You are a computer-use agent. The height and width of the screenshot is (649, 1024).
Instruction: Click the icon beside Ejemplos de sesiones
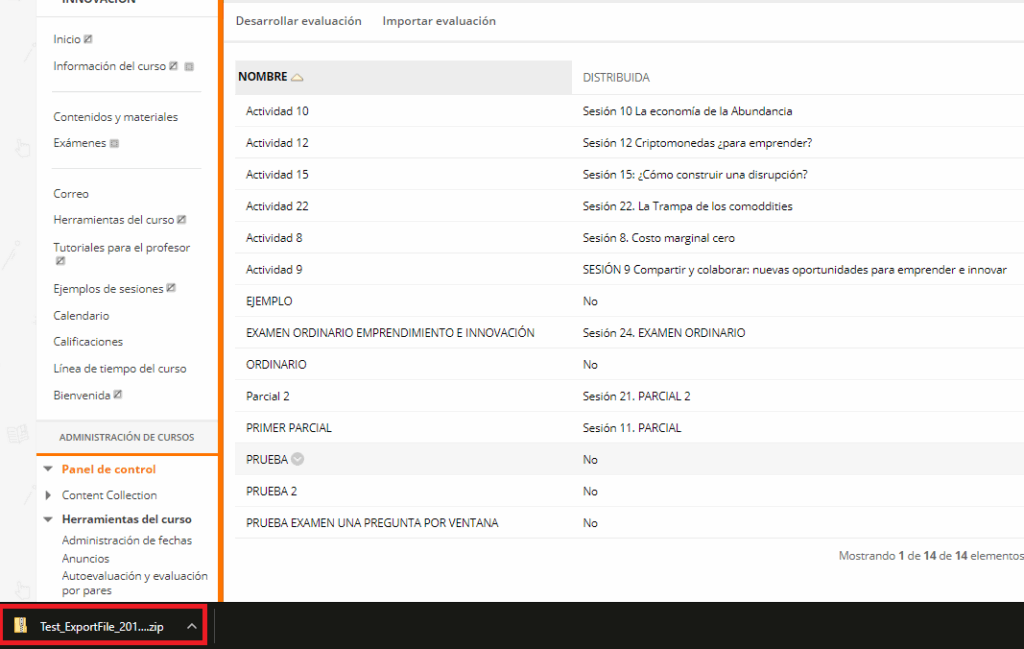171,289
